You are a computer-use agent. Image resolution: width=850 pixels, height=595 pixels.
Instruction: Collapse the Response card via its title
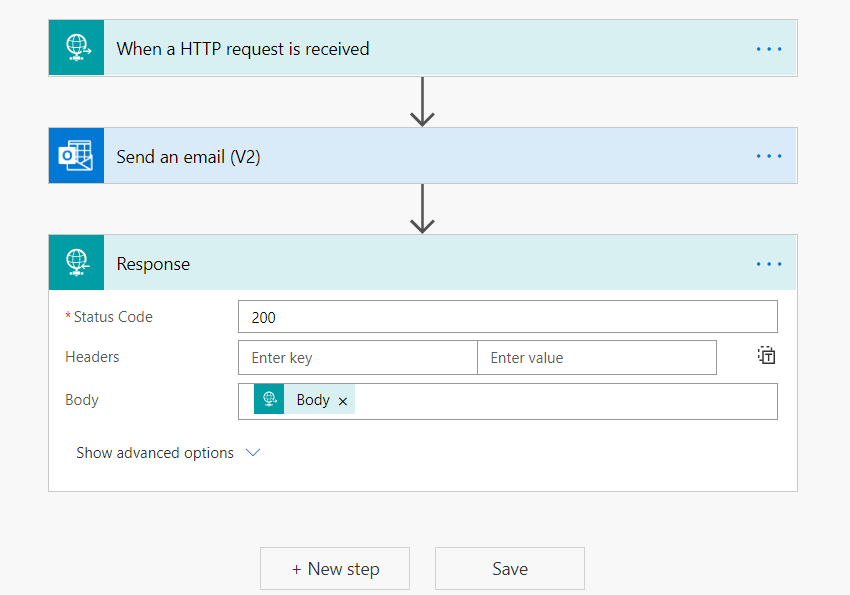(153, 264)
